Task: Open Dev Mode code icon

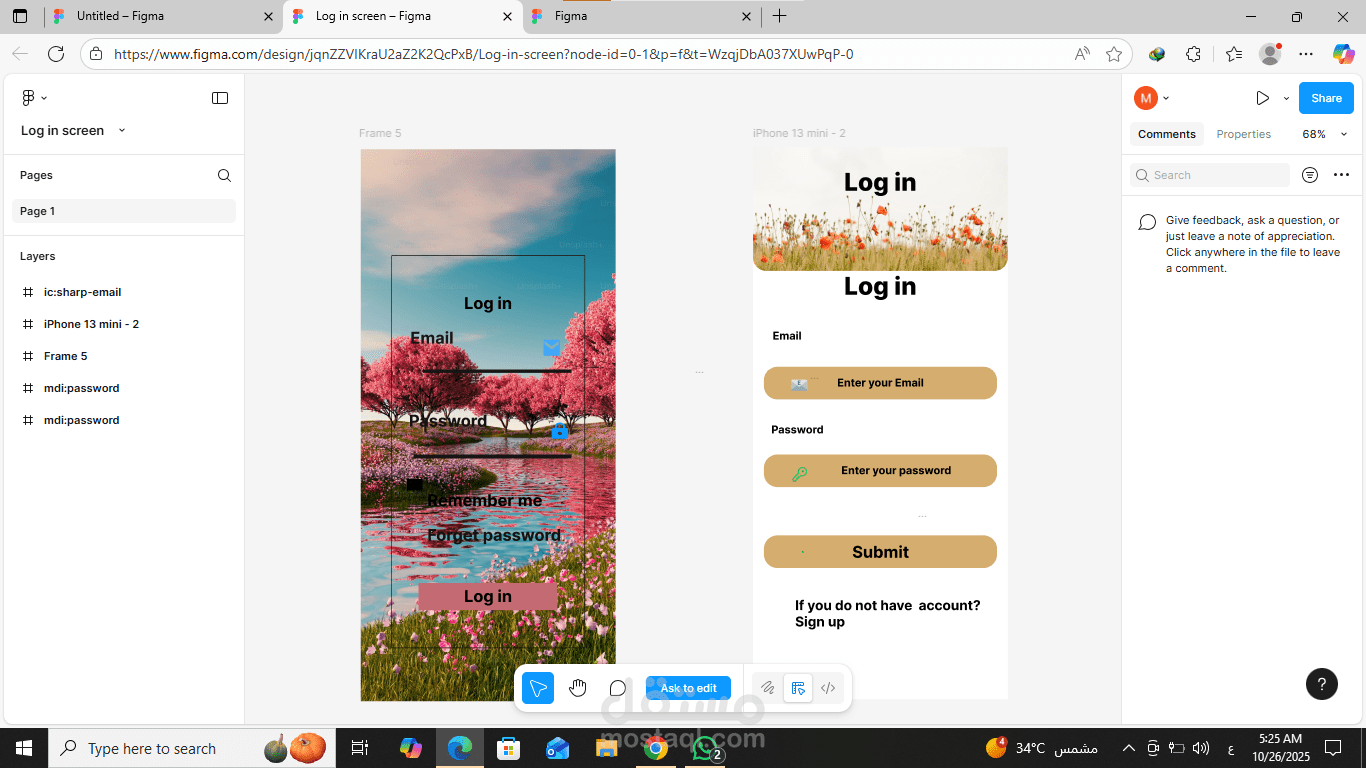Action: click(x=828, y=687)
